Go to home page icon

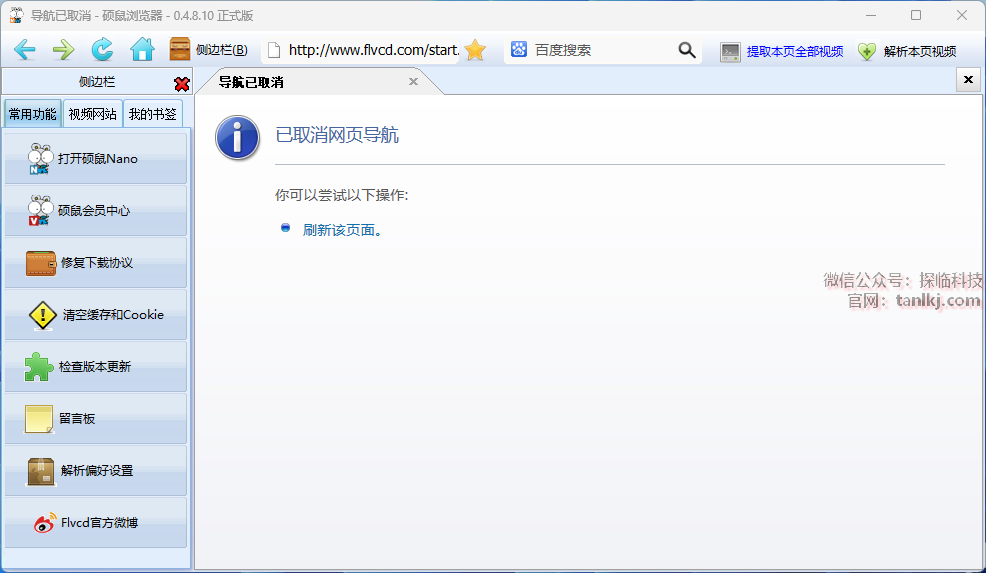(142, 50)
